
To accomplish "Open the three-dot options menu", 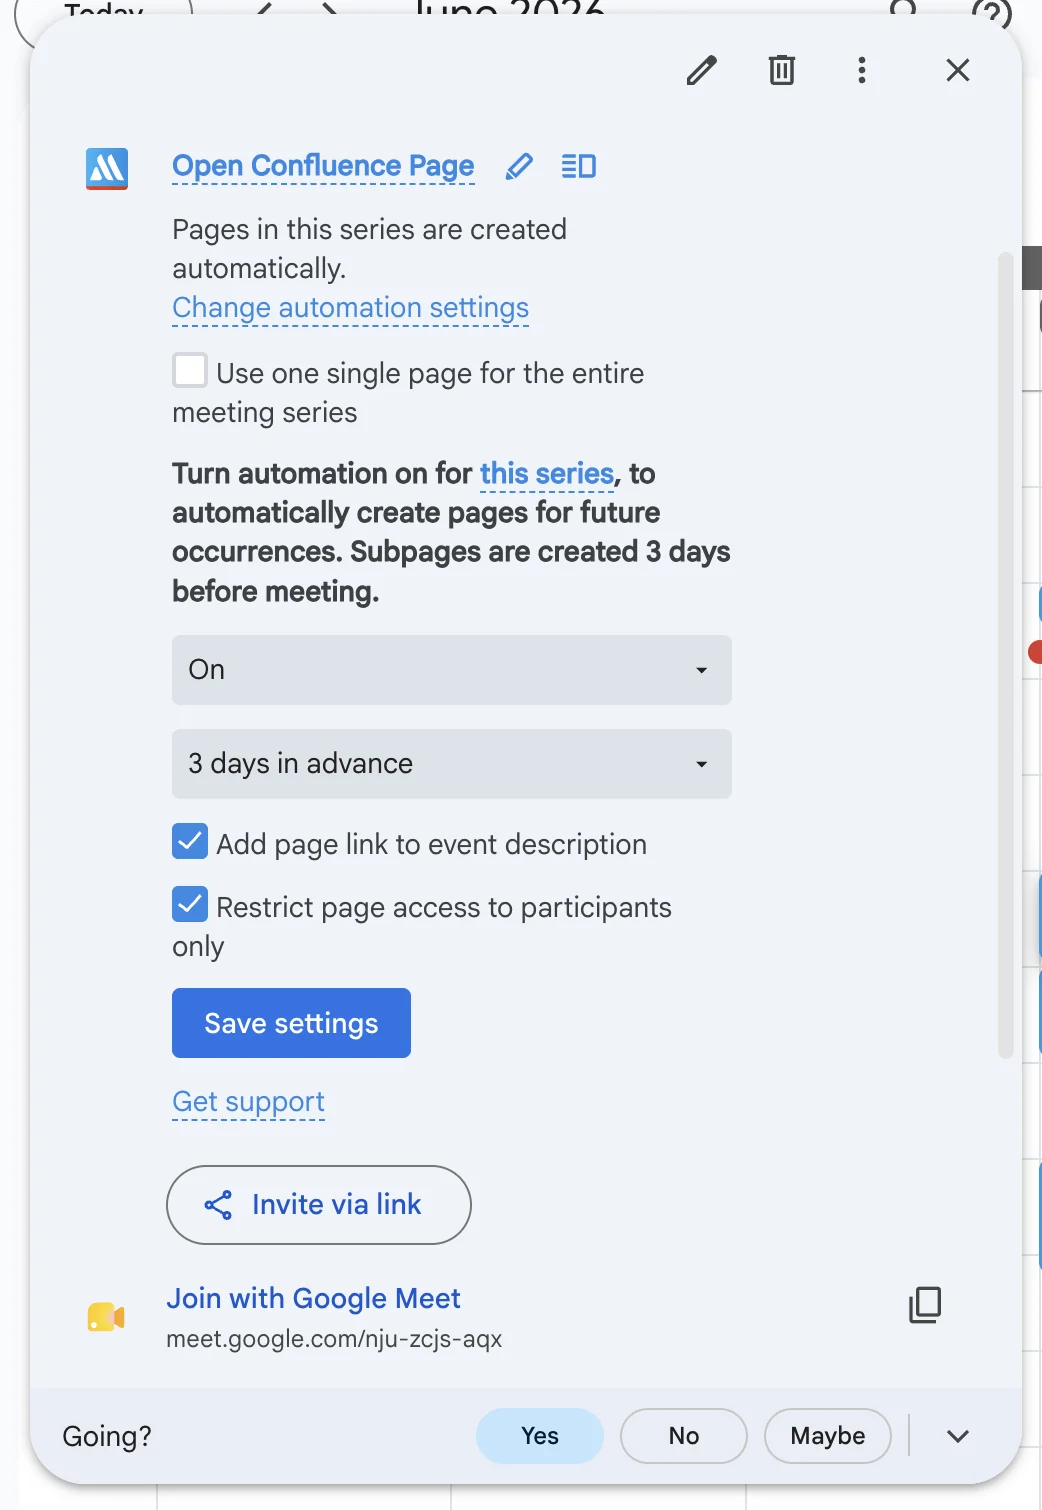I will coord(861,70).
